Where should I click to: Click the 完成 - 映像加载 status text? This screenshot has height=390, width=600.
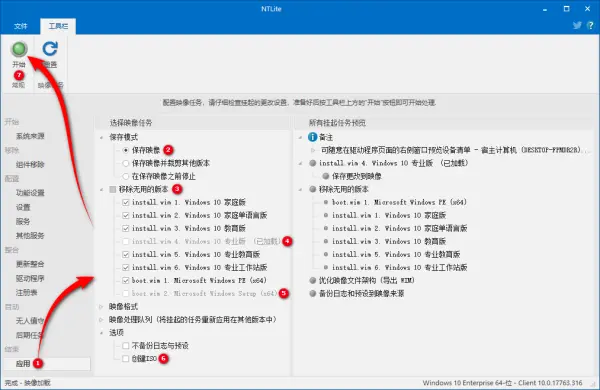tap(27, 383)
